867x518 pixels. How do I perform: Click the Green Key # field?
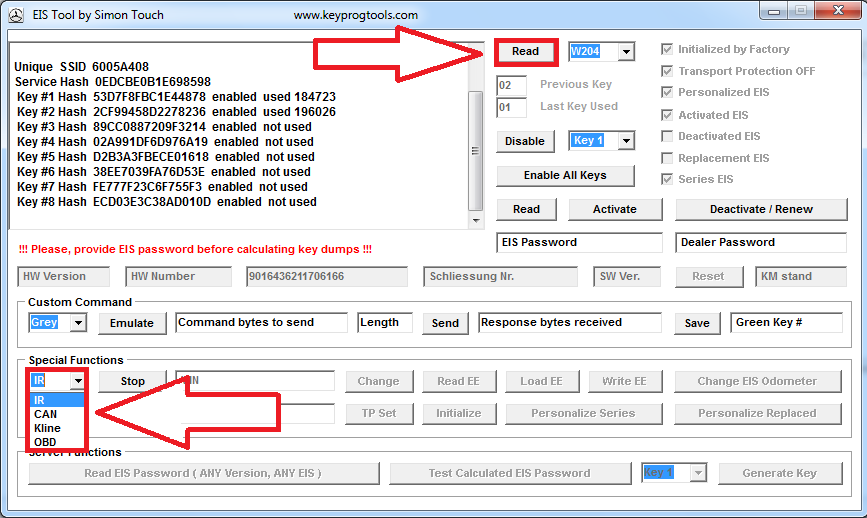[787, 323]
